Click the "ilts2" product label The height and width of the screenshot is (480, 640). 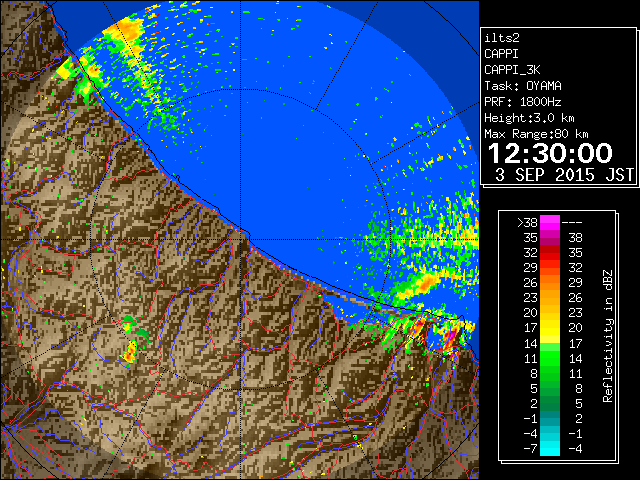click(x=502, y=38)
